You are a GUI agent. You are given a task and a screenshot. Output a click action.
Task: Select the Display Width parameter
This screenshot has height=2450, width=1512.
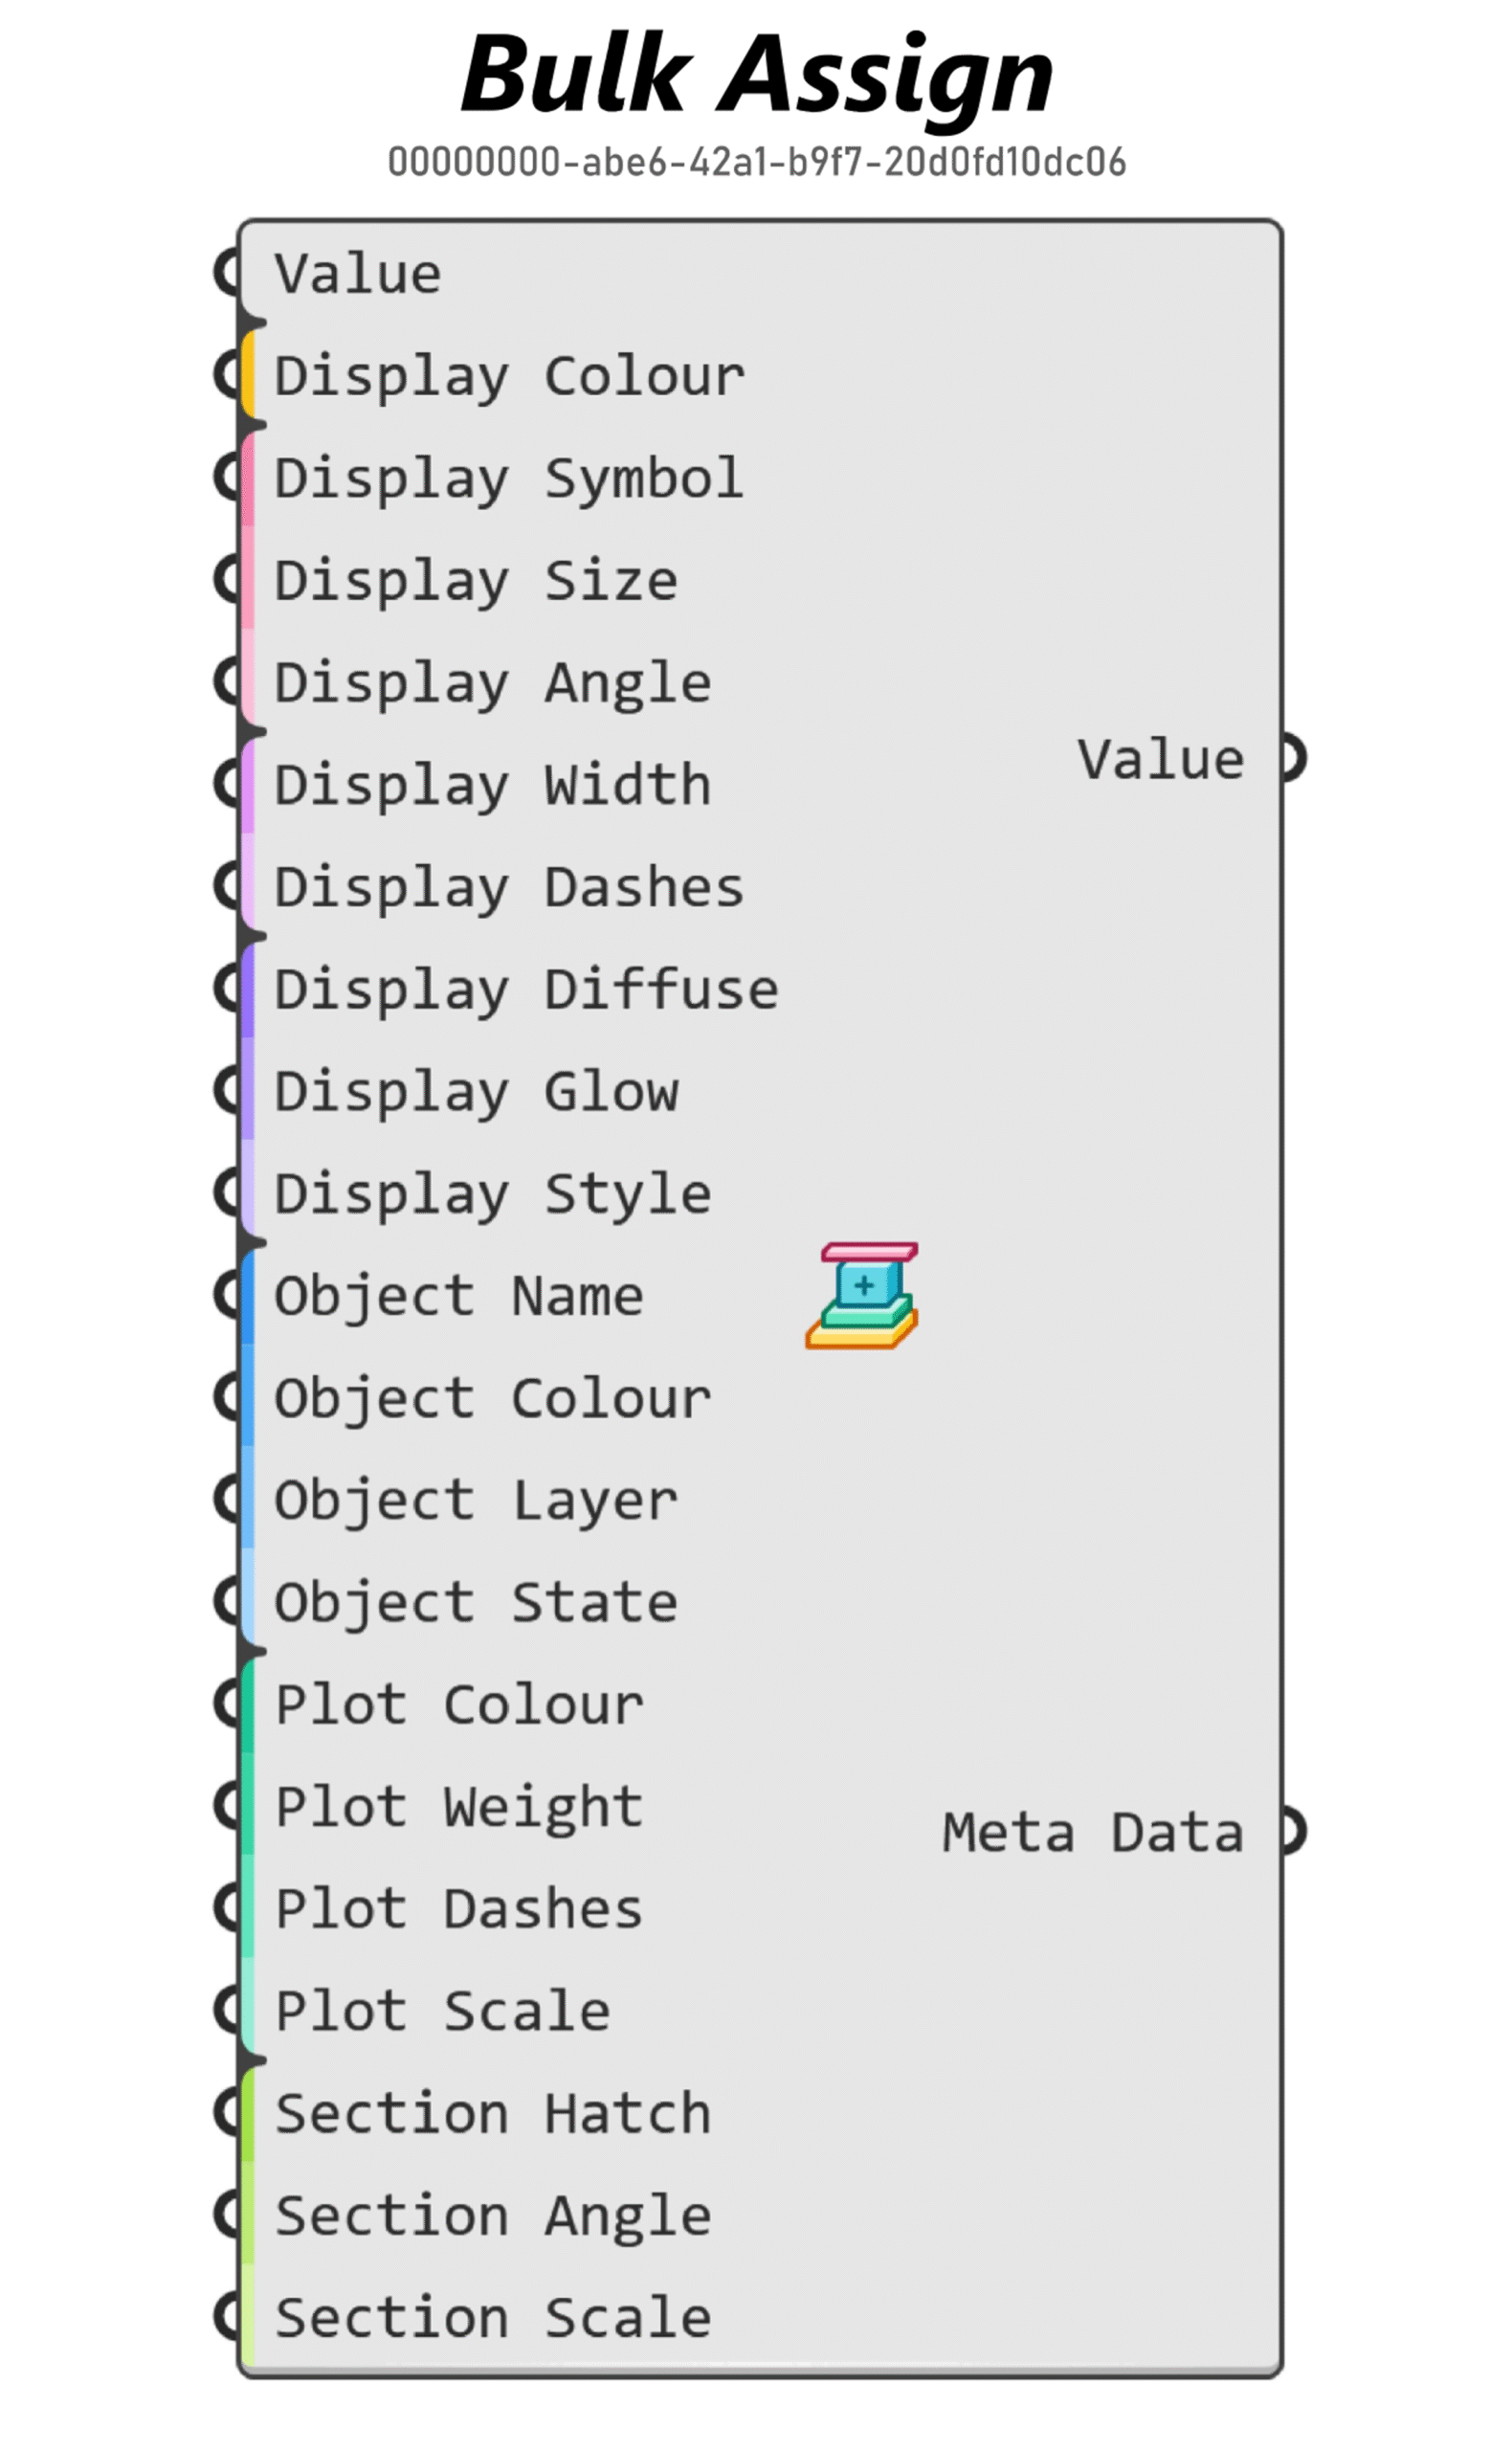493,786
